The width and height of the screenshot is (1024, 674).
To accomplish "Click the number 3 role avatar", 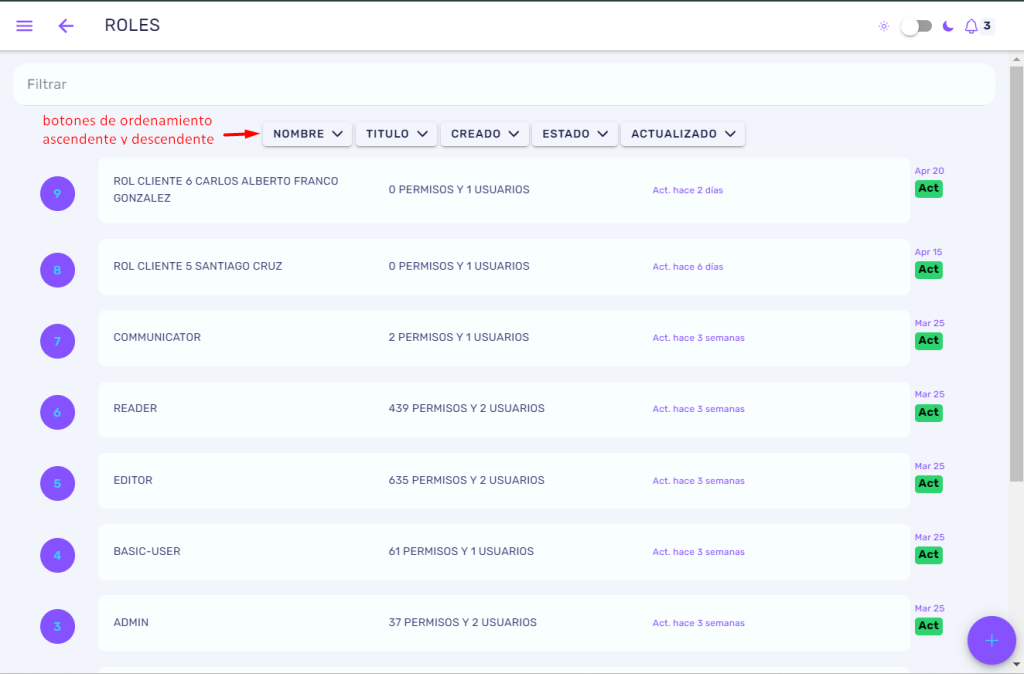I will tap(57, 626).
